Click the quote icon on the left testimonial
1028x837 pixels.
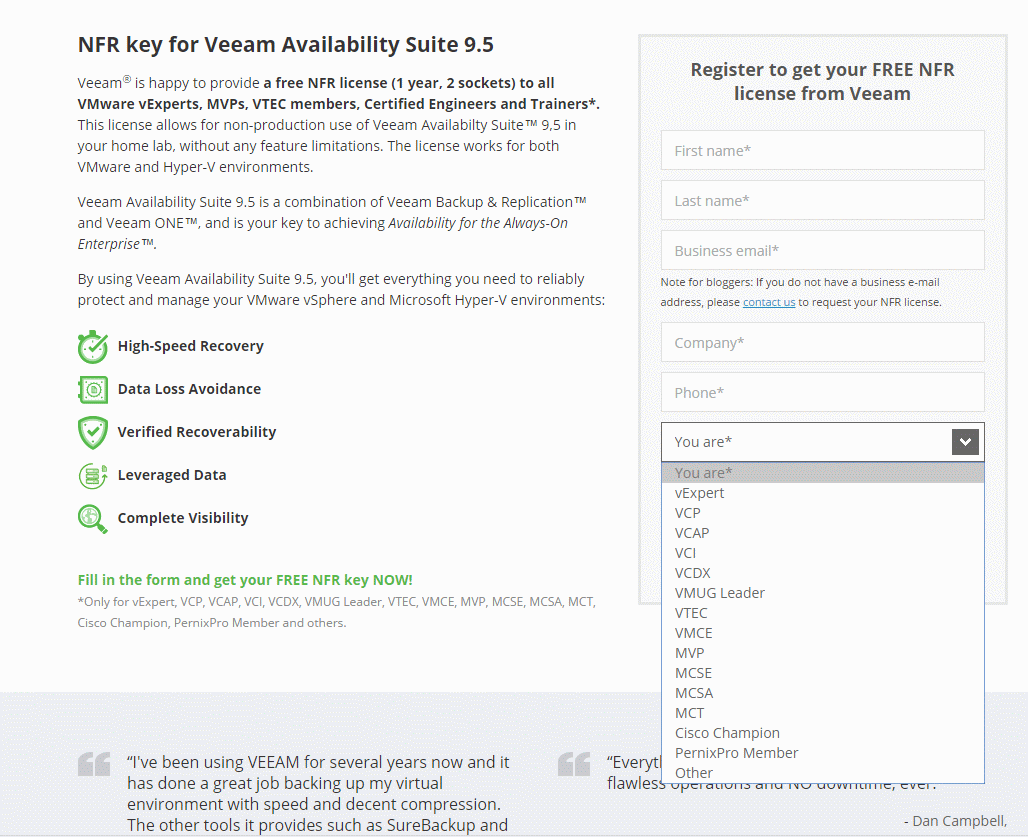[x=93, y=765]
